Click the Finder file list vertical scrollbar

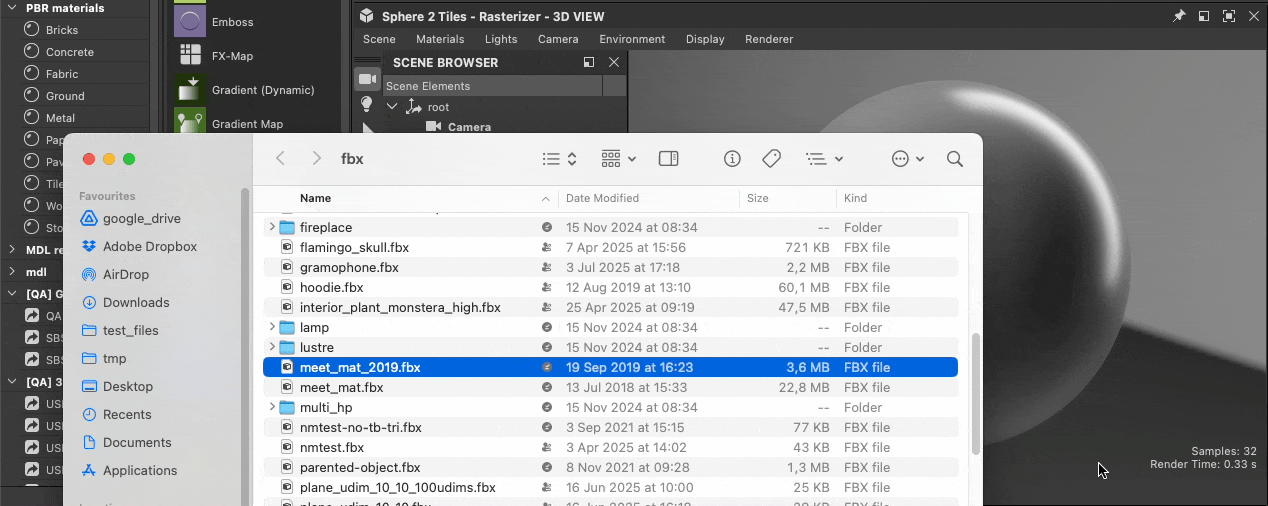tap(976, 390)
